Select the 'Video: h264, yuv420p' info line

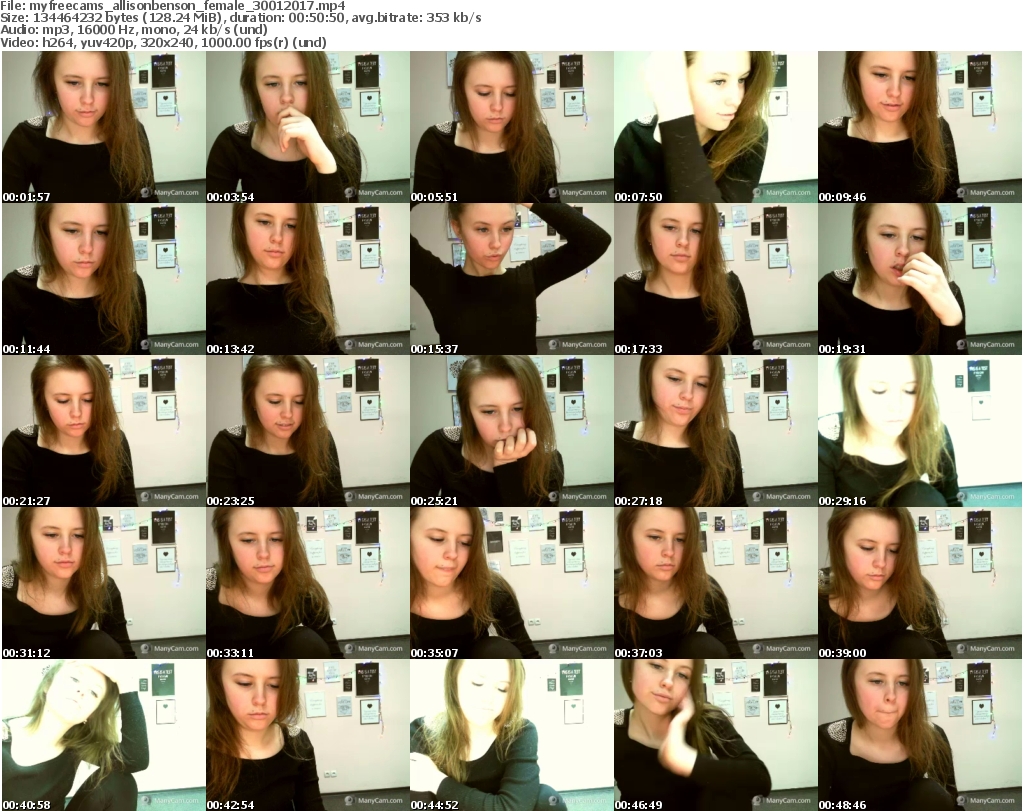[x=163, y=42]
